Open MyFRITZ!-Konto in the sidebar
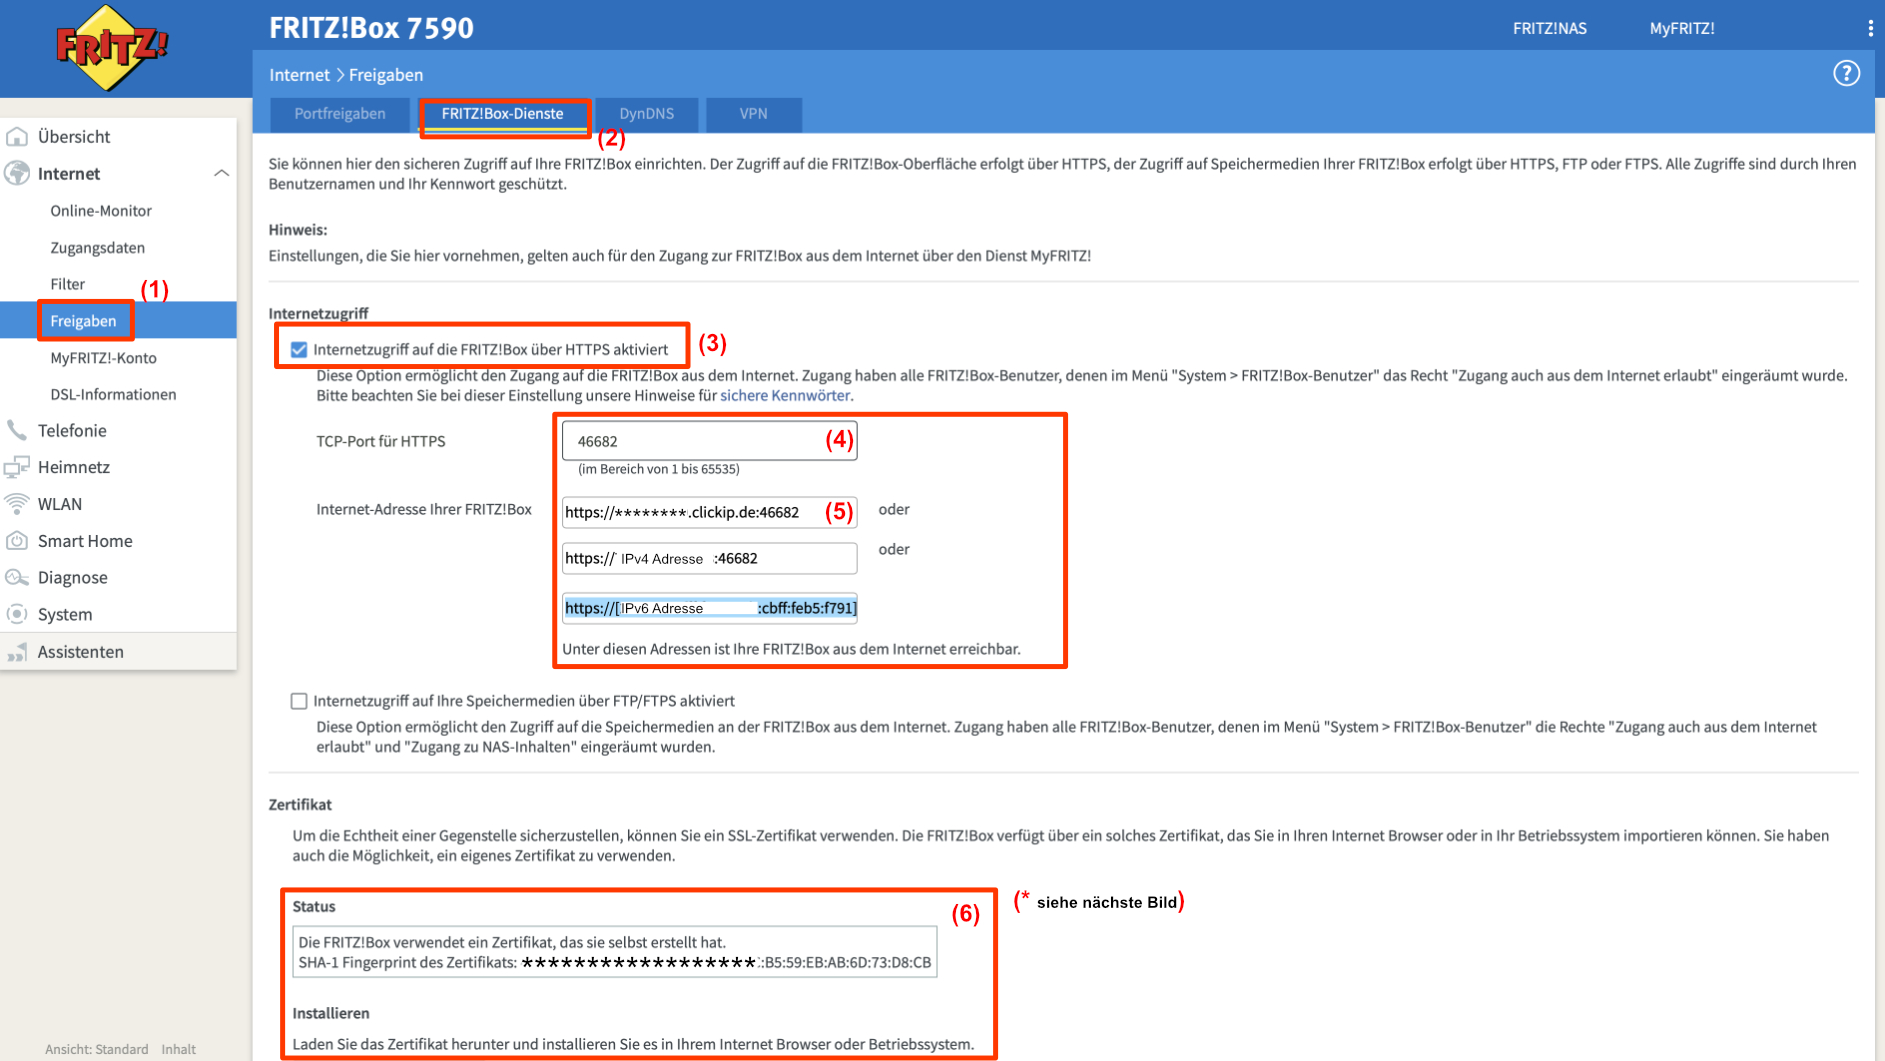Viewport: 1885px width, 1061px height. tap(104, 358)
